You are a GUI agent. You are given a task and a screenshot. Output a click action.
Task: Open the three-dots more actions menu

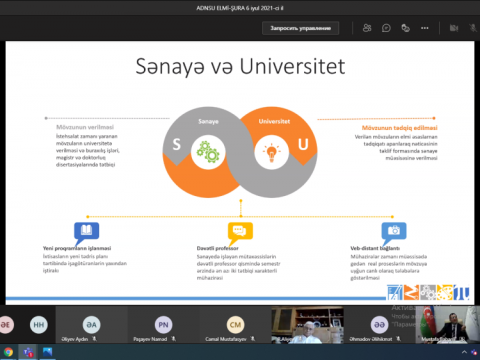tap(425, 28)
